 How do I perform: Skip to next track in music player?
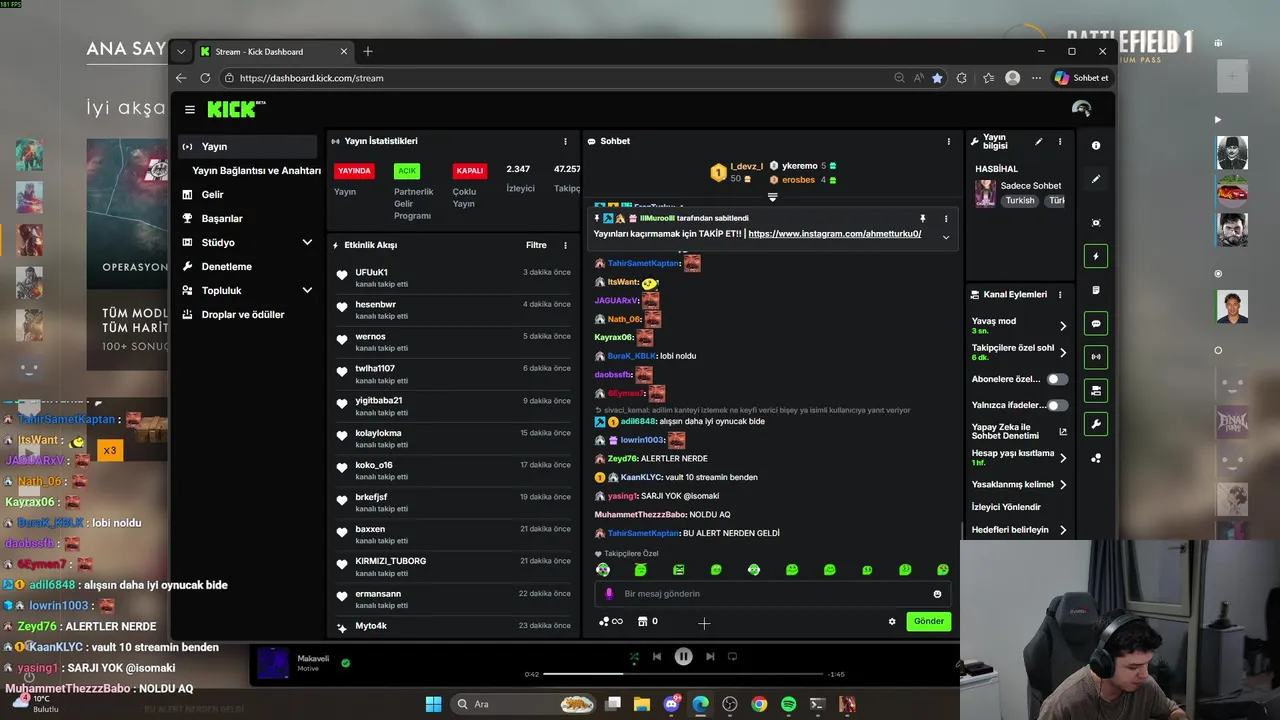pos(710,657)
